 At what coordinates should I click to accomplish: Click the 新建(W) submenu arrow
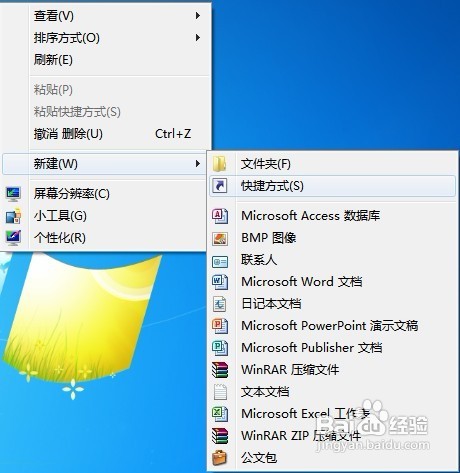(198, 164)
